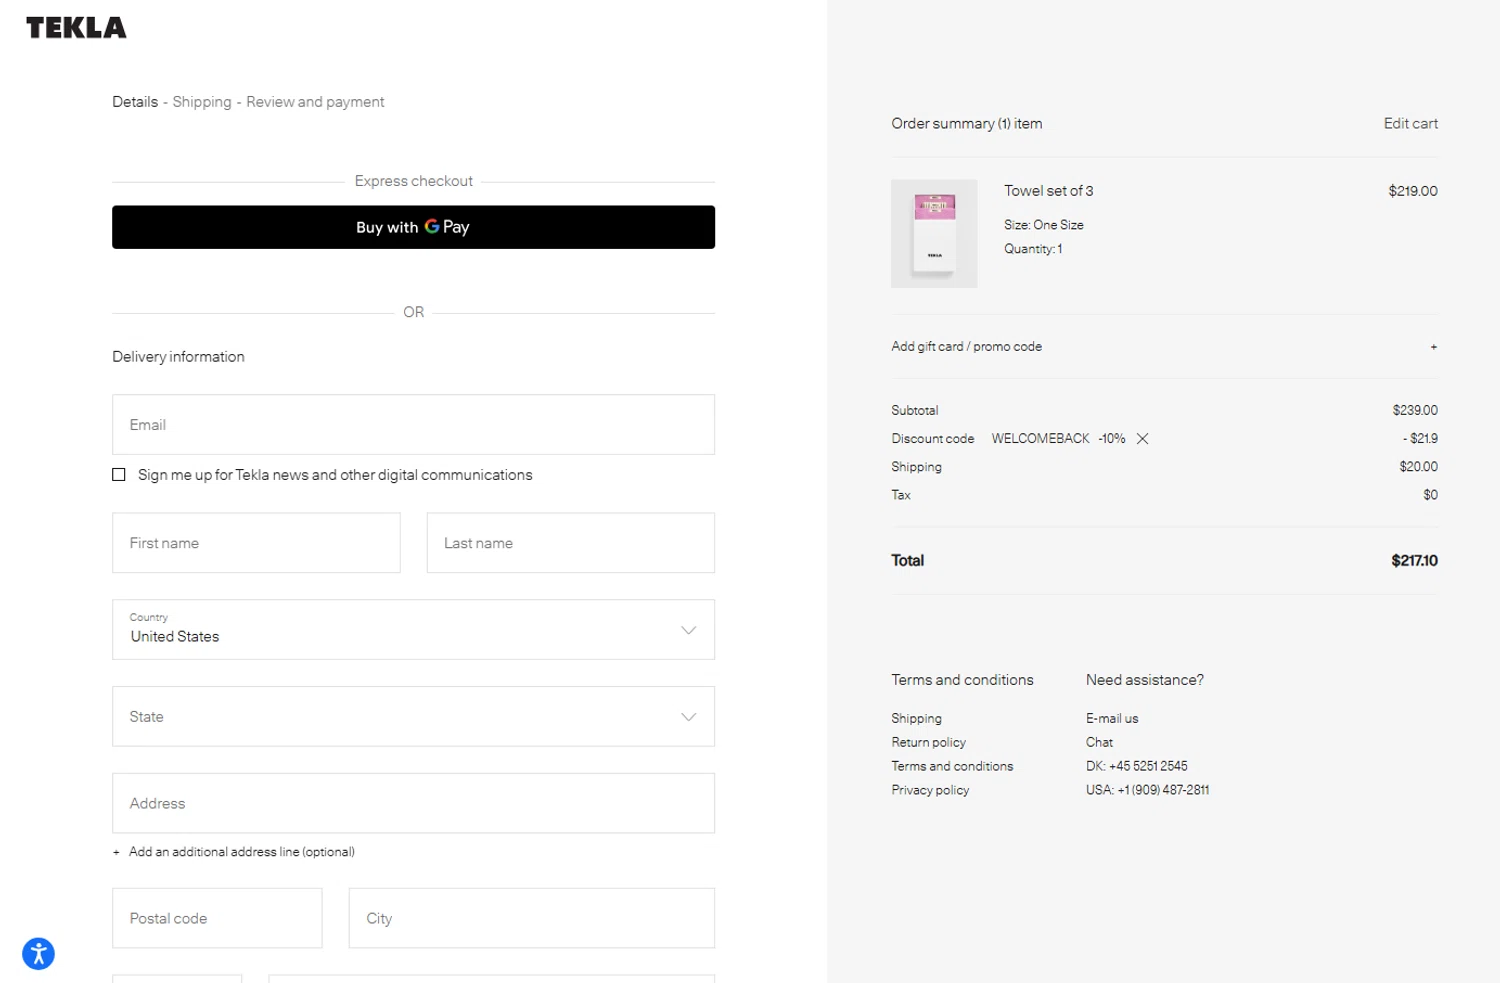The image size is (1500, 983).
Task: Click the Shipping cost $20.00
Action: coord(1418,467)
